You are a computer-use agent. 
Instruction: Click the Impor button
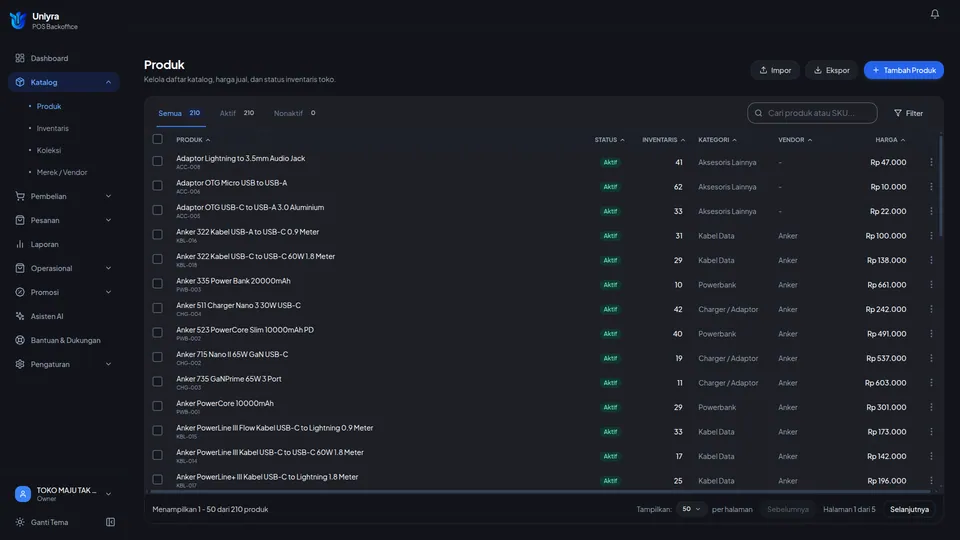[775, 70]
